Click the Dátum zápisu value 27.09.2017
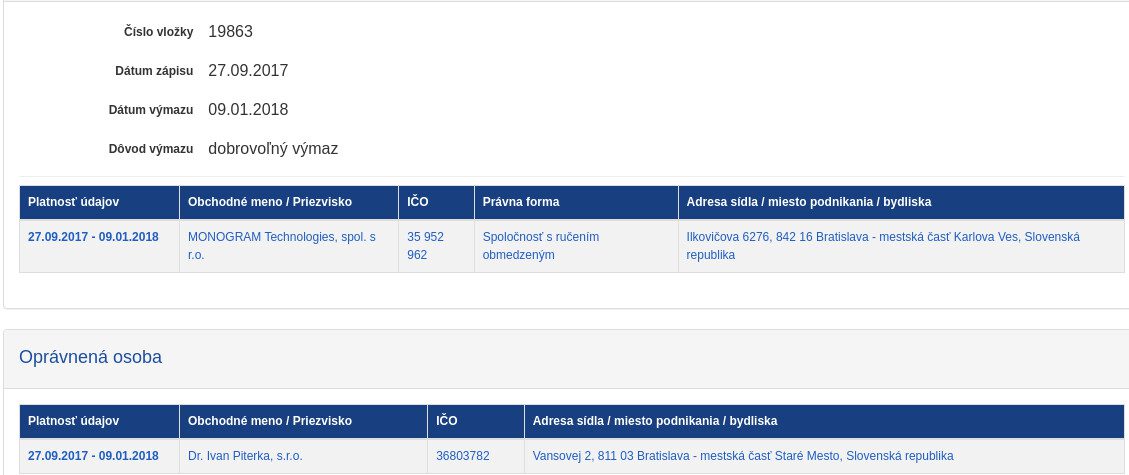Viewport: 1129px width, 475px height. [248, 71]
